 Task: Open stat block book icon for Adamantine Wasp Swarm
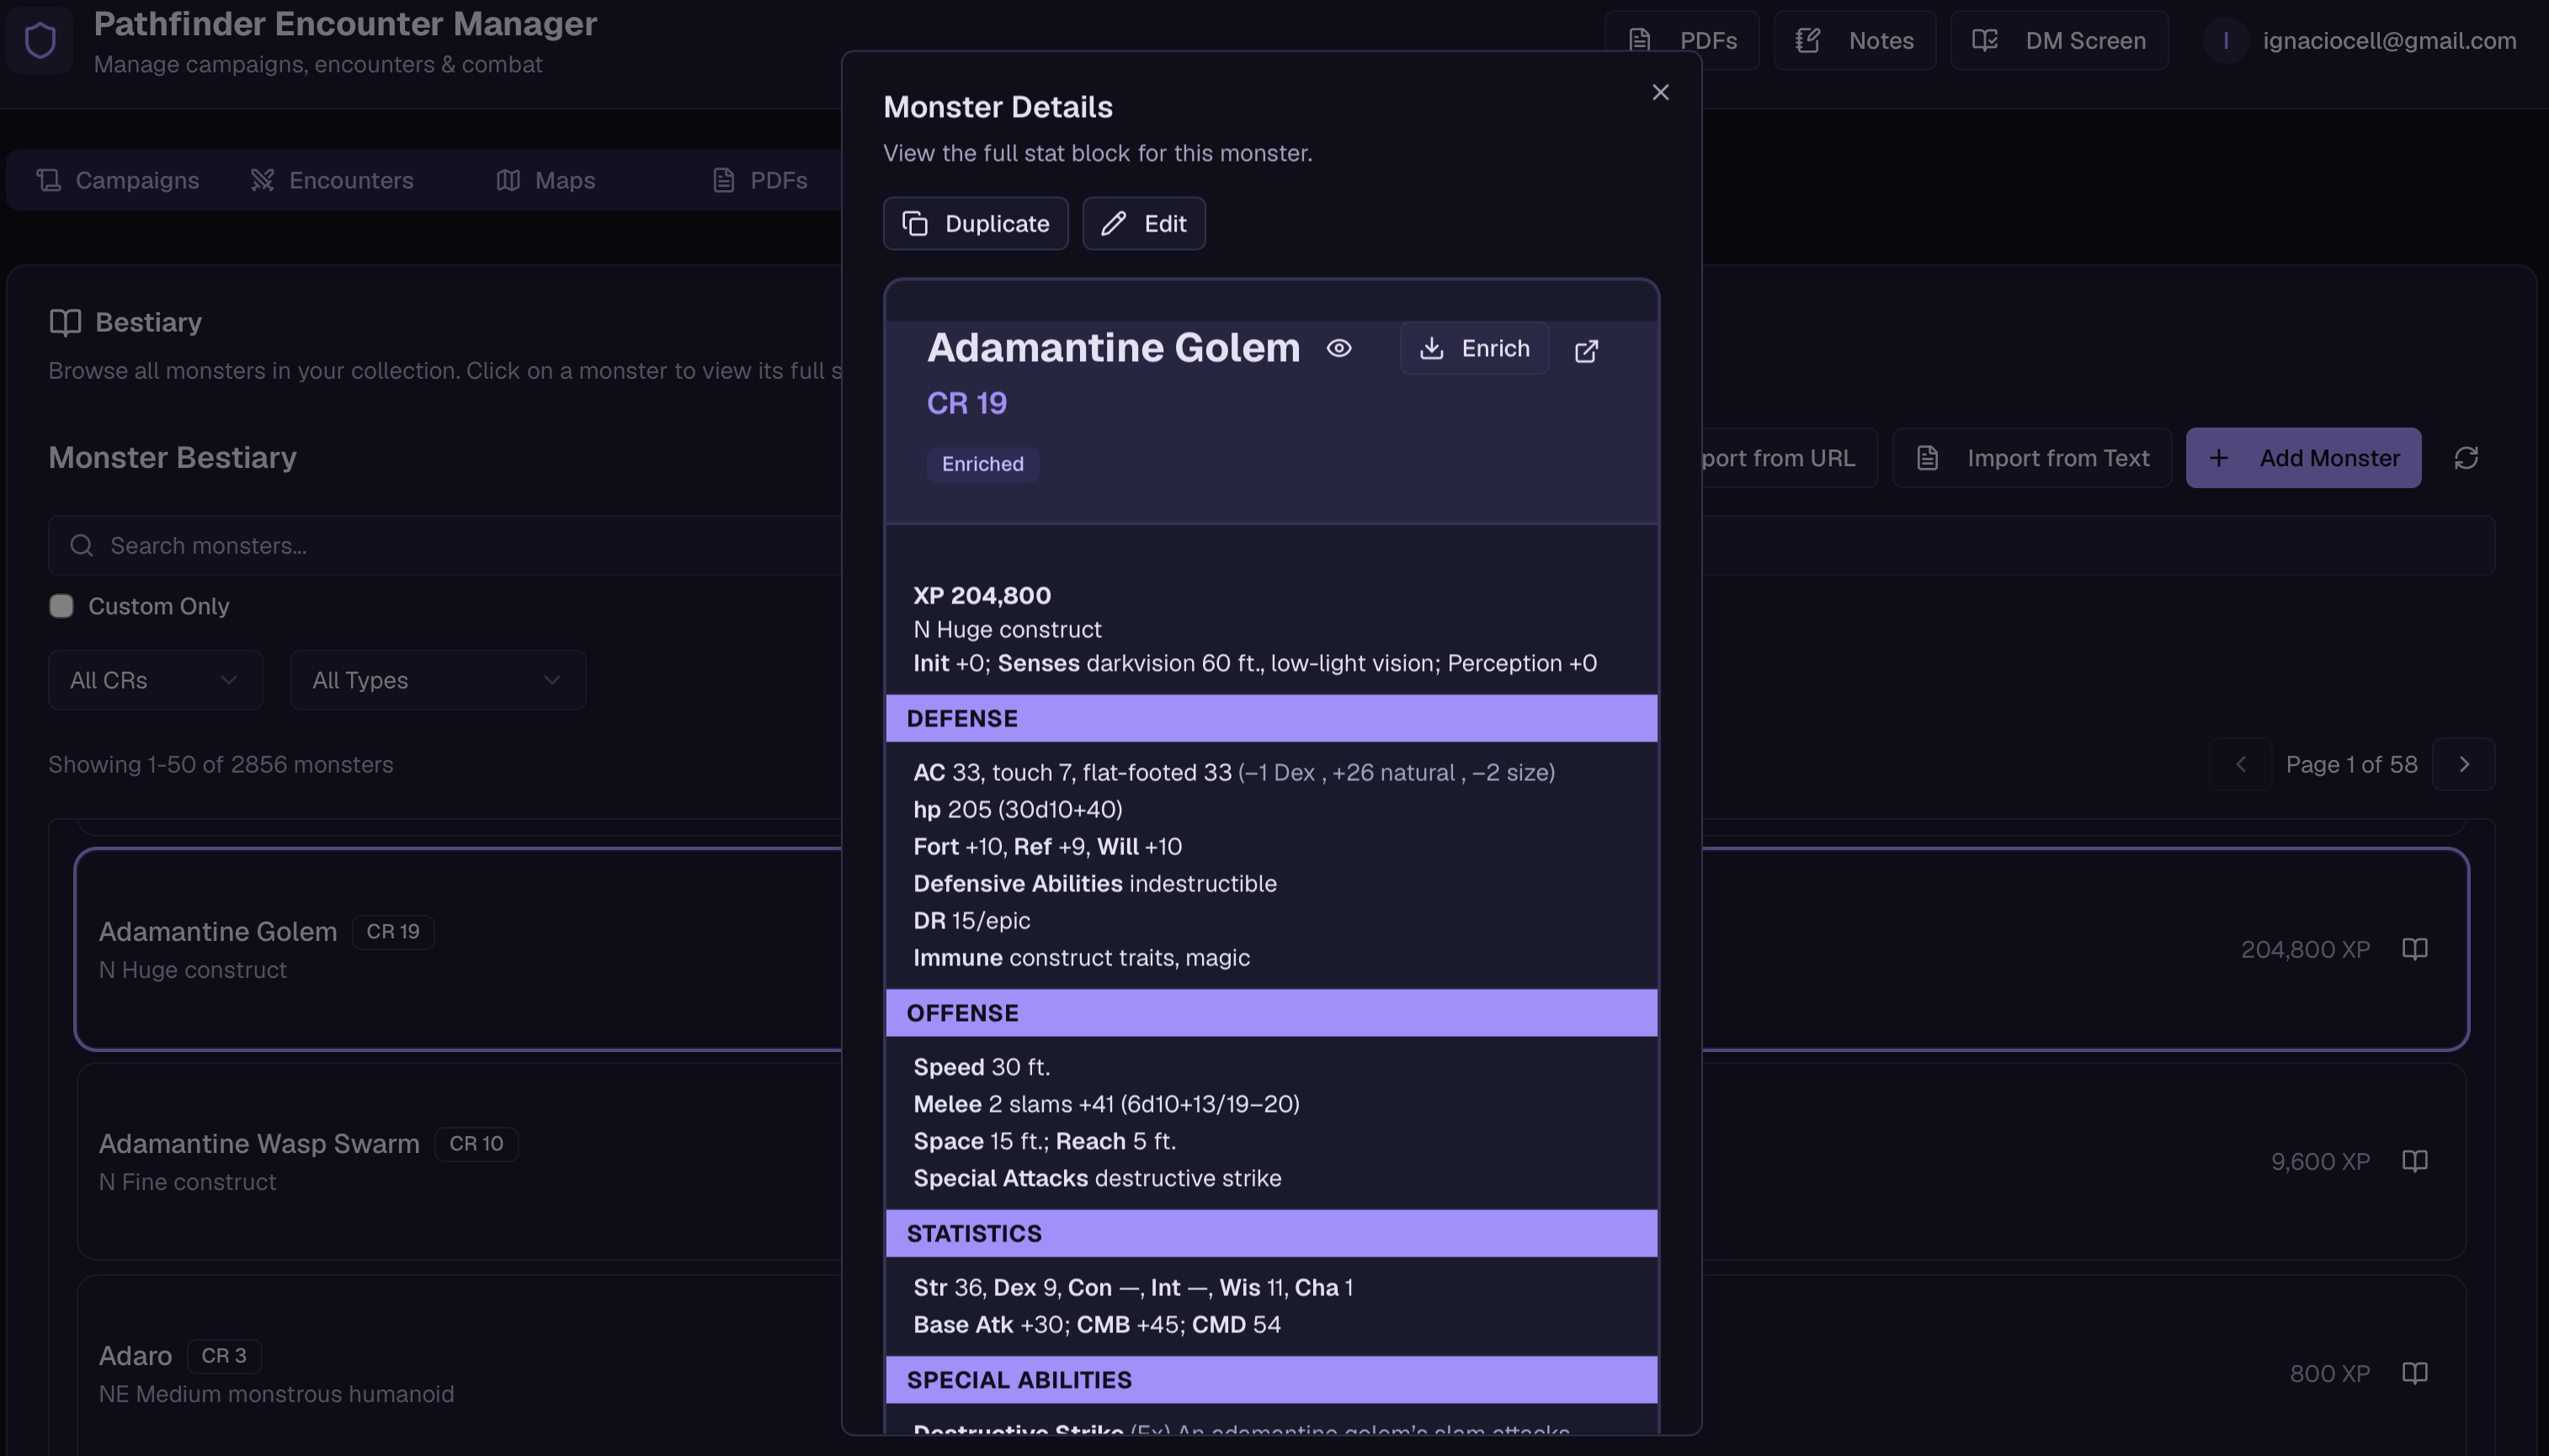coord(2415,1161)
